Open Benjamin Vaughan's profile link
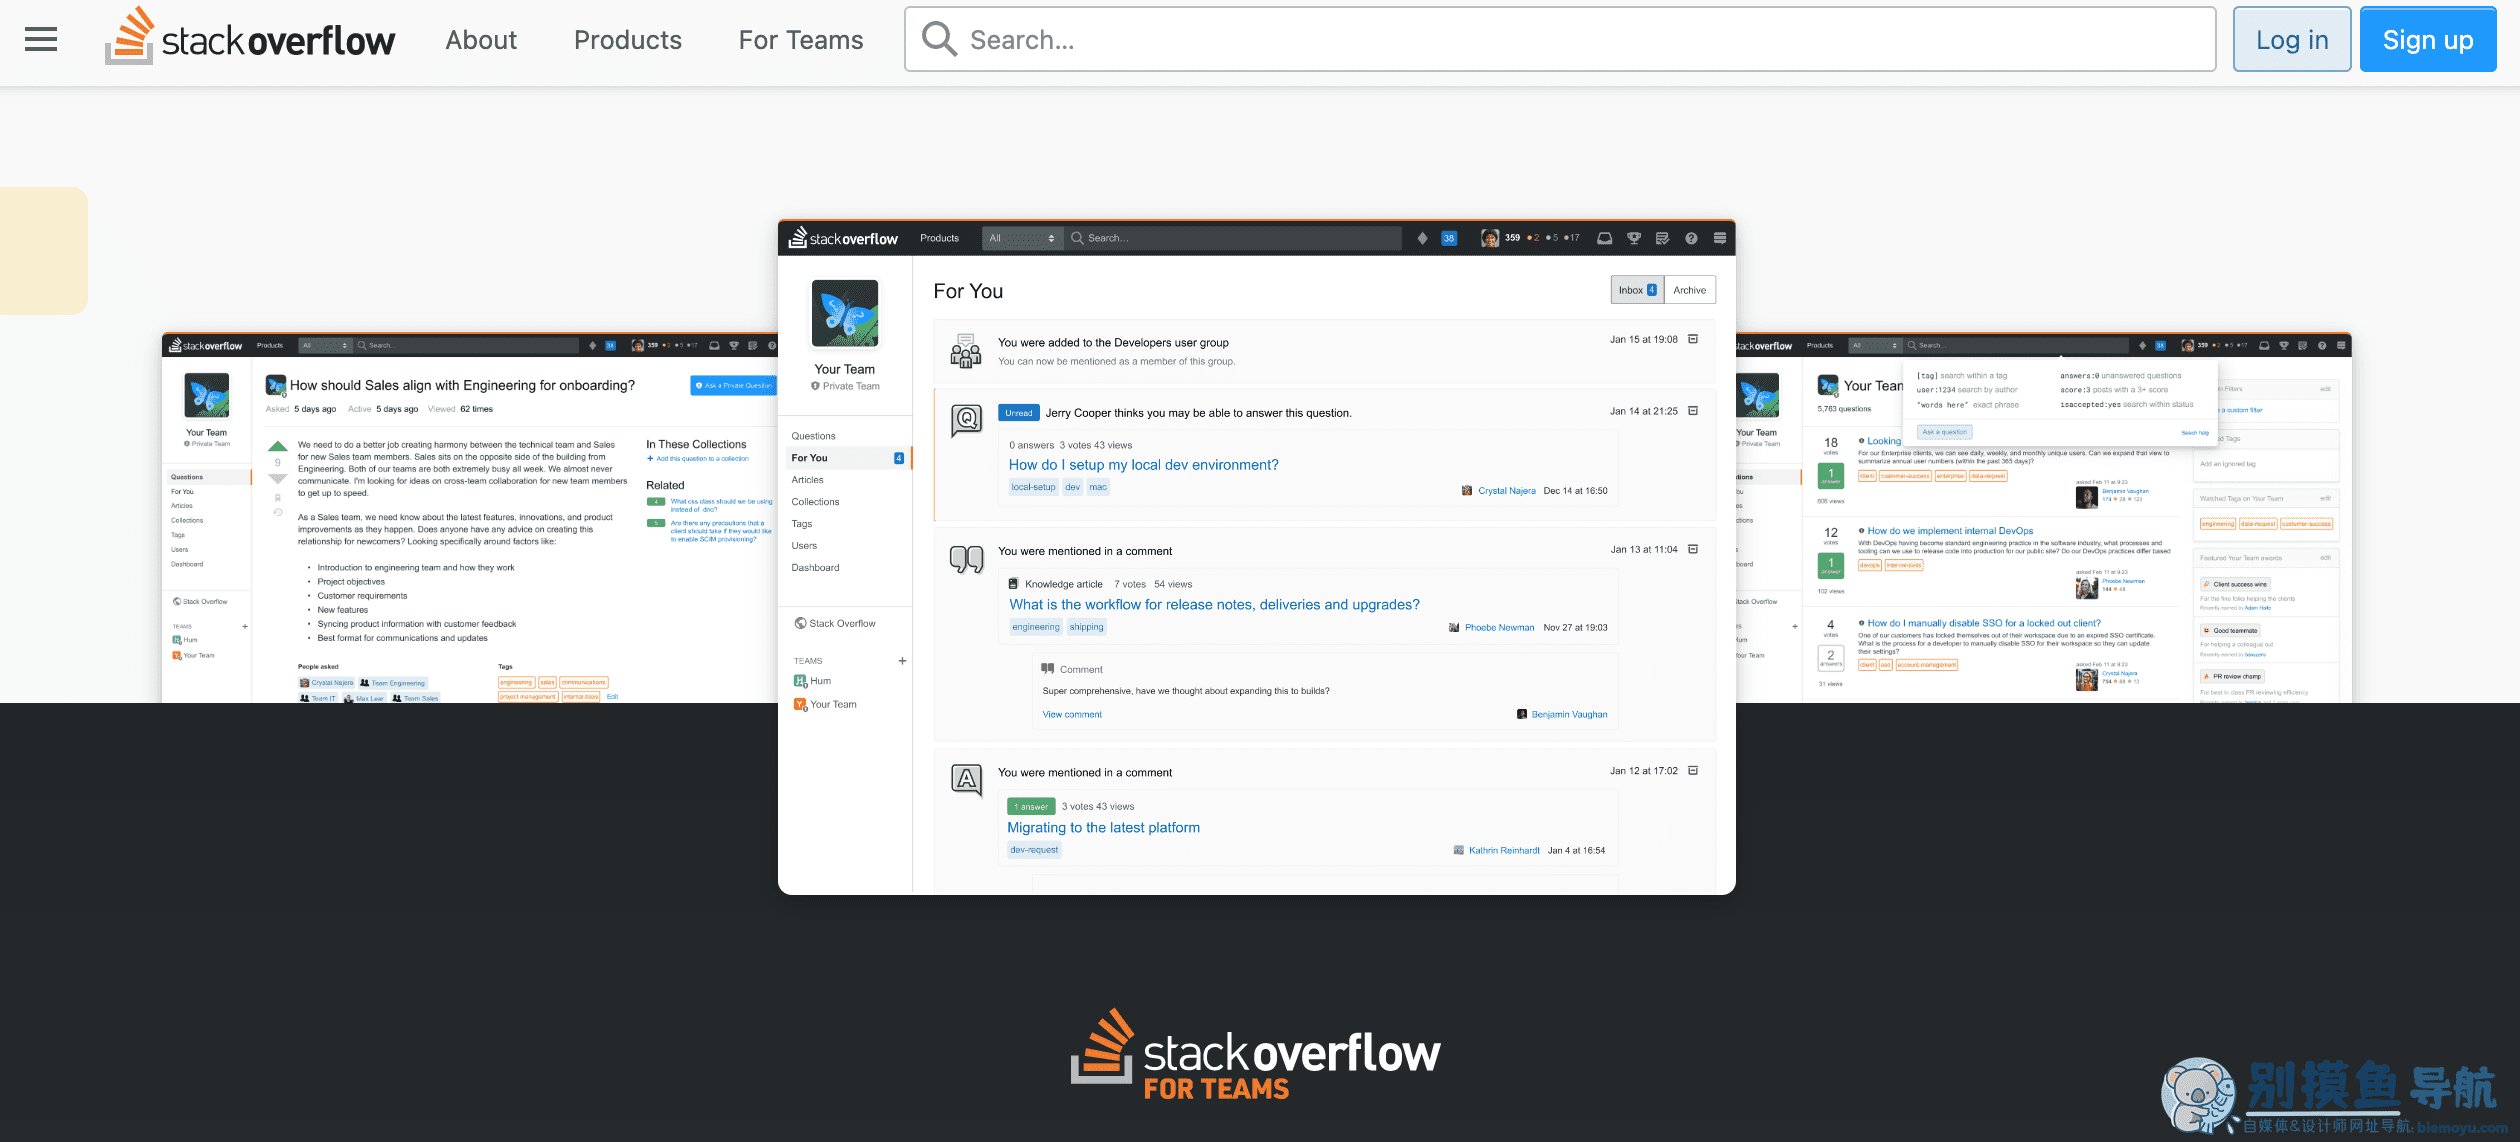The width and height of the screenshot is (2520, 1142). (x=1569, y=715)
